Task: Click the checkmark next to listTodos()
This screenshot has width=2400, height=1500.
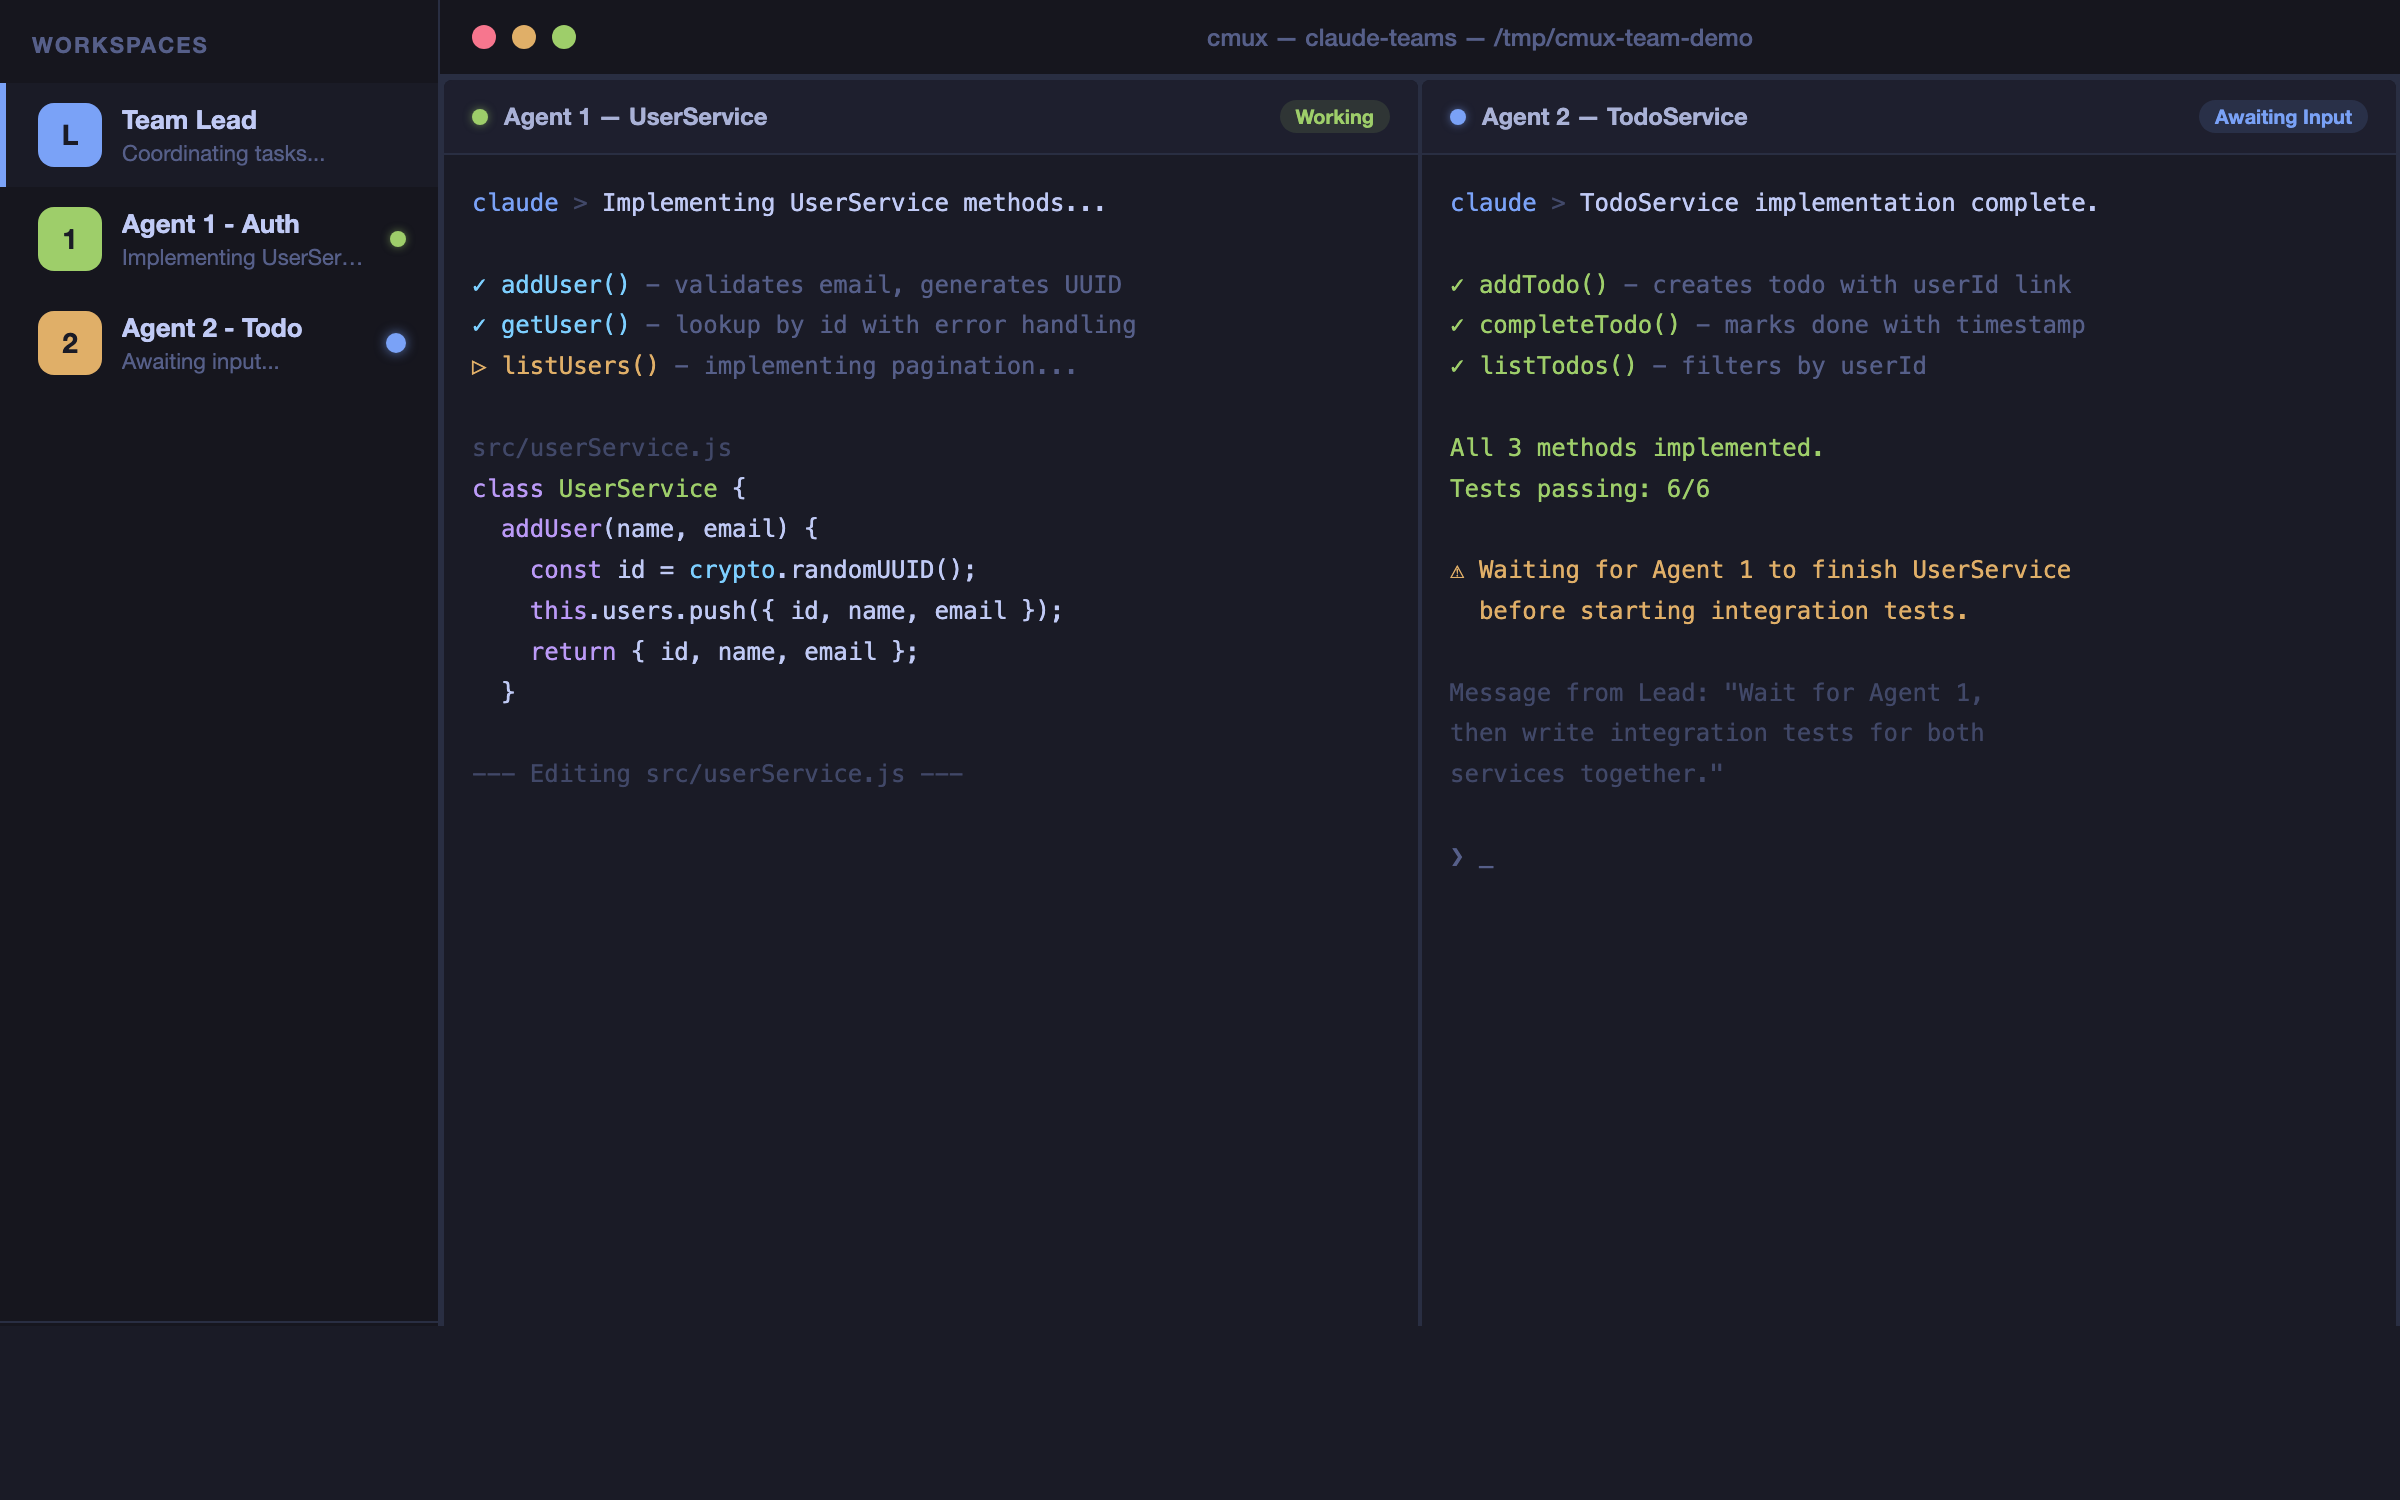Action: coord(1457,366)
